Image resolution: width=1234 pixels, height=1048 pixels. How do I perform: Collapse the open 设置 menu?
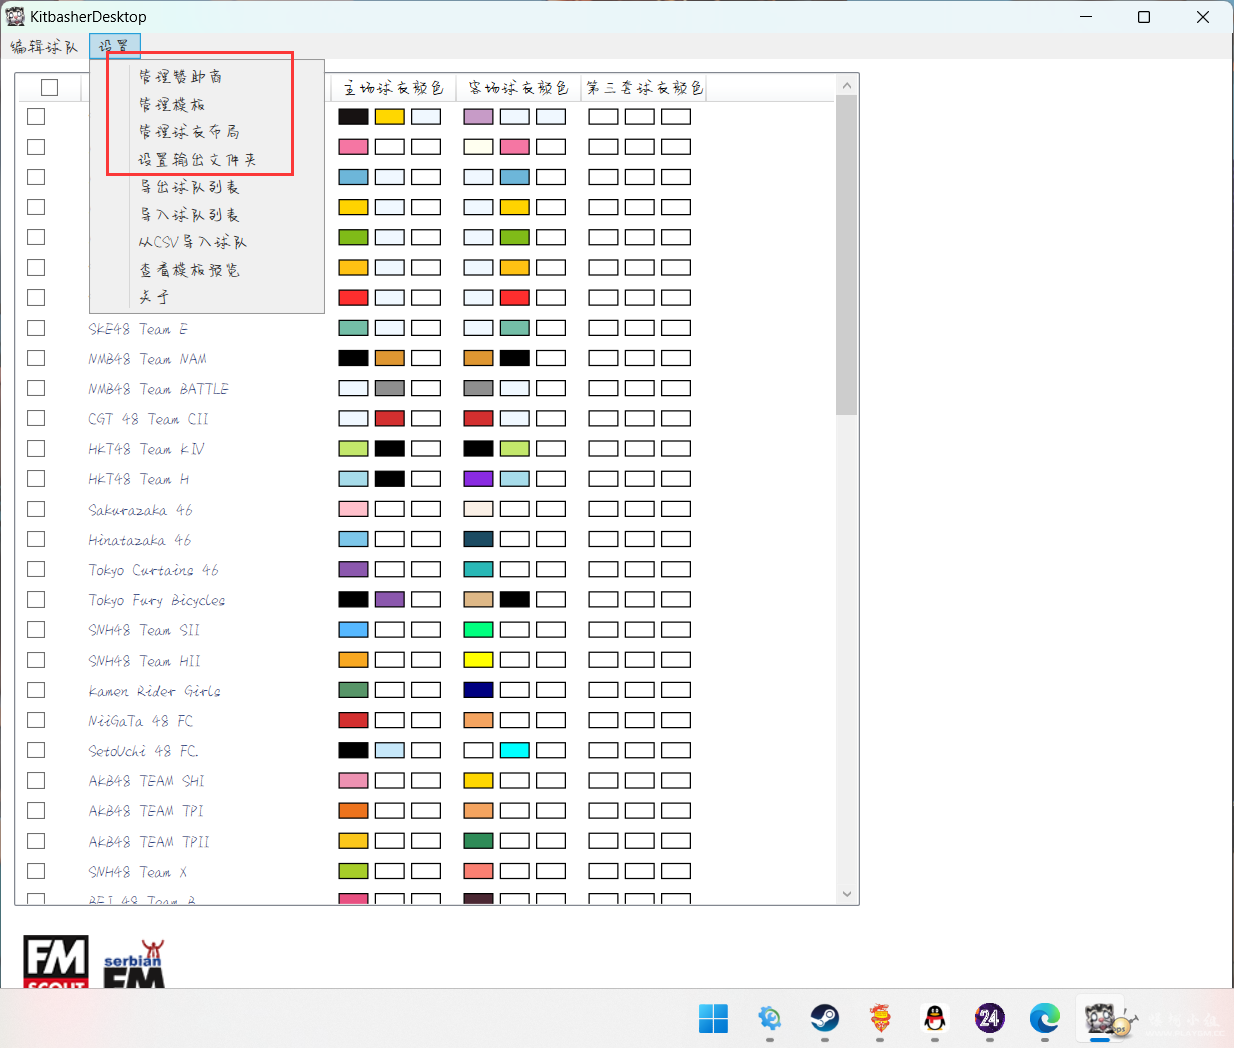tap(114, 46)
